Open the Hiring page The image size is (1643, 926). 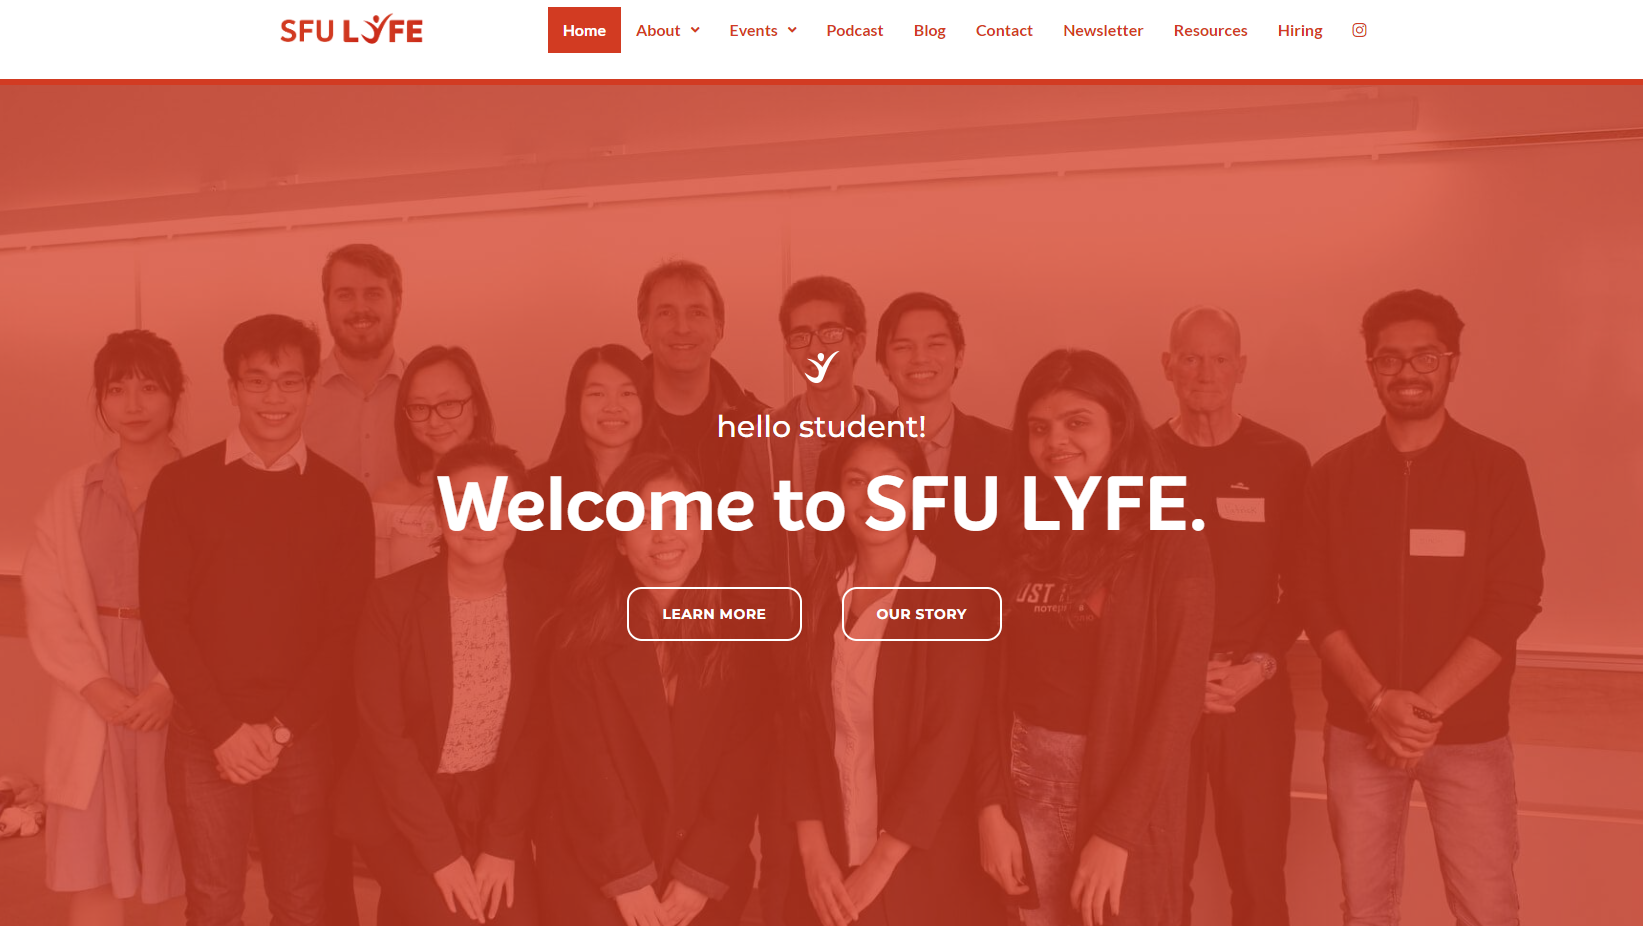pos(1300,30)
